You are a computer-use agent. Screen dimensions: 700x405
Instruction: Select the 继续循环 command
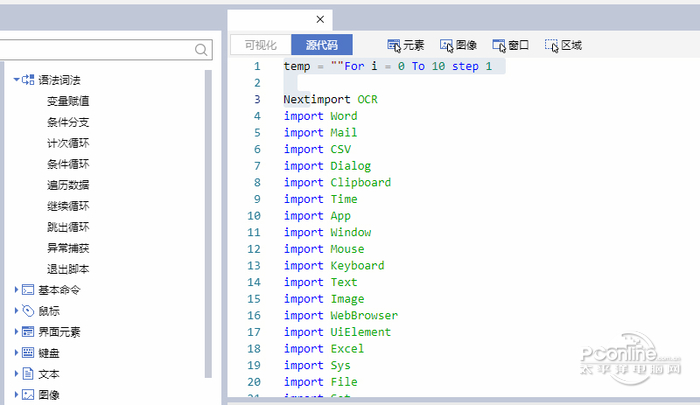tap(68, 206)
